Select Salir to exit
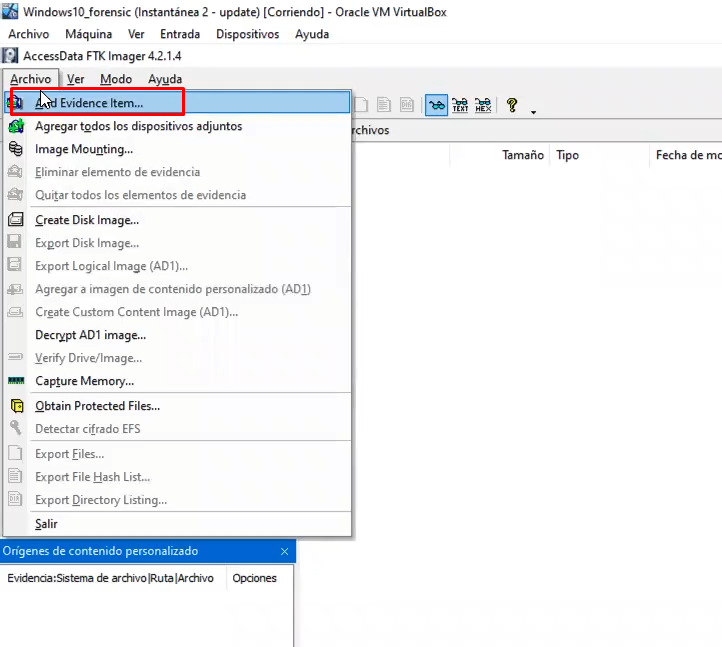Screen dimensions: 722x647 [177, 524]
